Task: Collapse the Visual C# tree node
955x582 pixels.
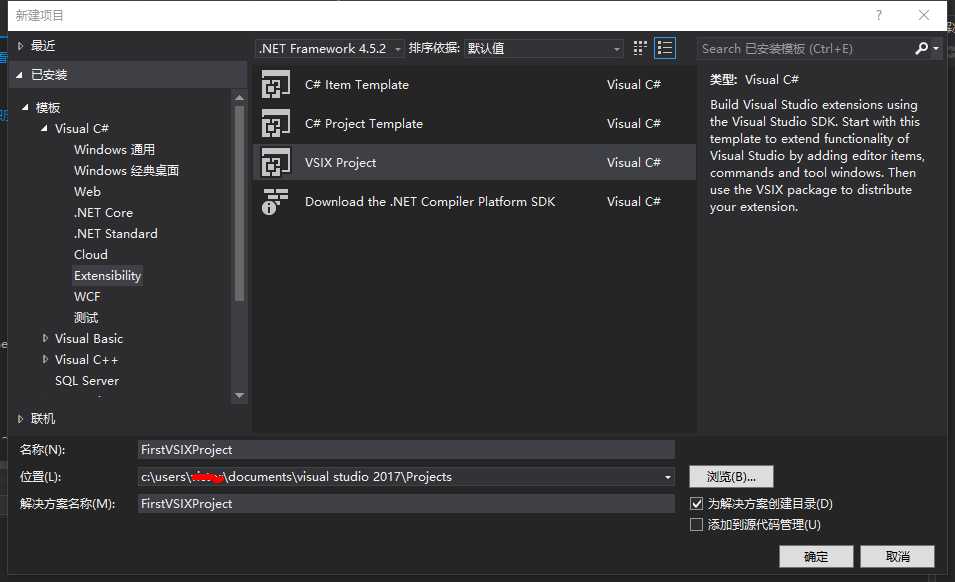Action: coord(44,128)
